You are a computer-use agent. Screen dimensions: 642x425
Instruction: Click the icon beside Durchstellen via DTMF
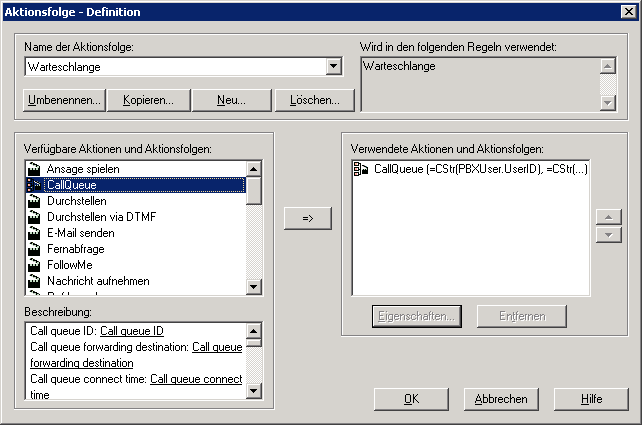(34, 217)
